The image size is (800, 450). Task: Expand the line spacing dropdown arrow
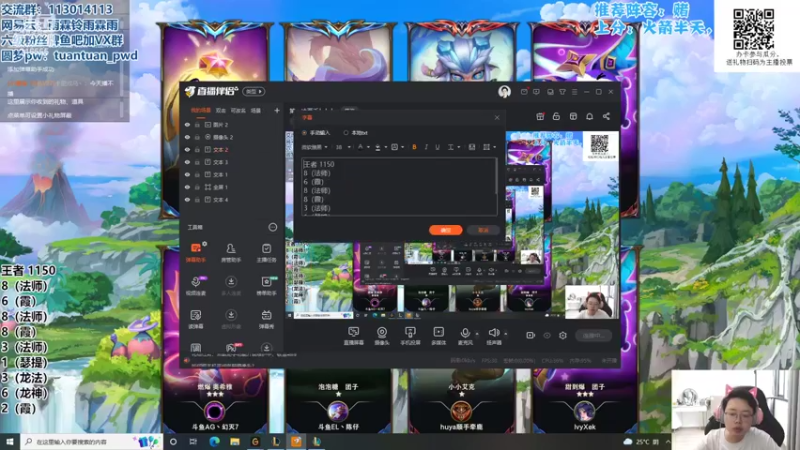(x=458, y=147)
